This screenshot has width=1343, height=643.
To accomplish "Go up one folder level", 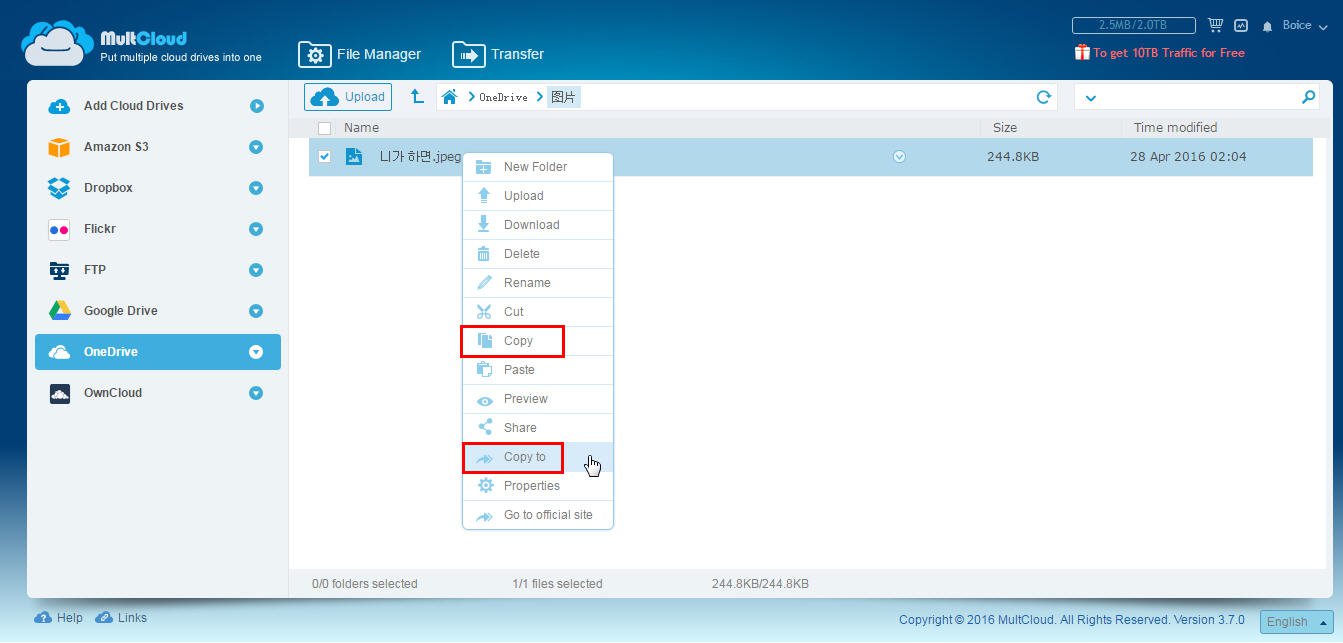I will pos(417,97).
